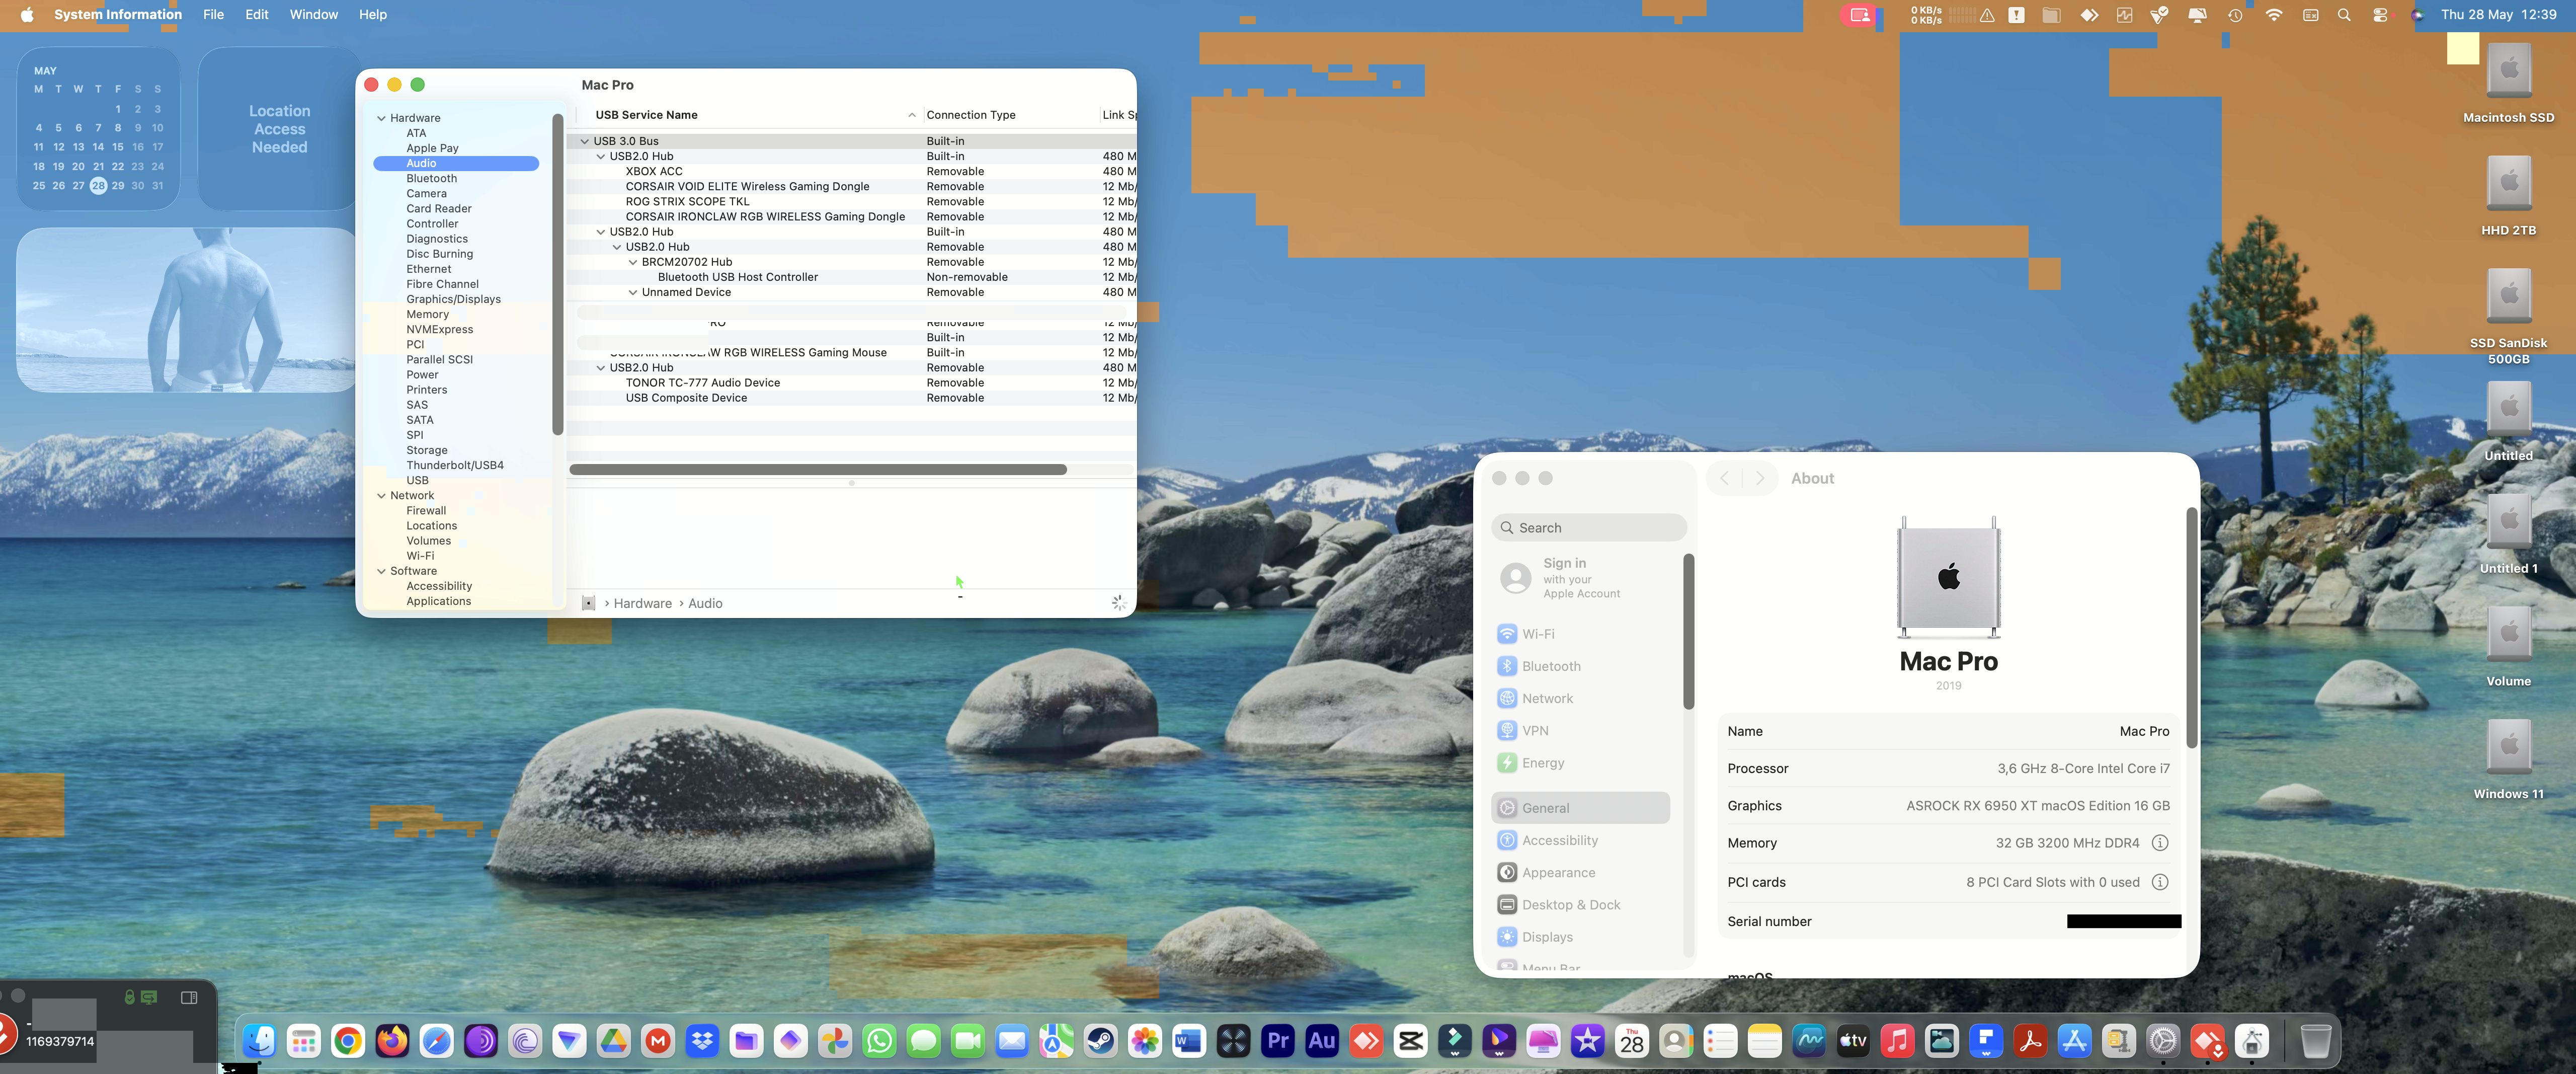This screenshot has height=1074, width=2576.
Task: Click Sign in with your Apple Account
Action: pyautogui.click(x=1580, y=578)
